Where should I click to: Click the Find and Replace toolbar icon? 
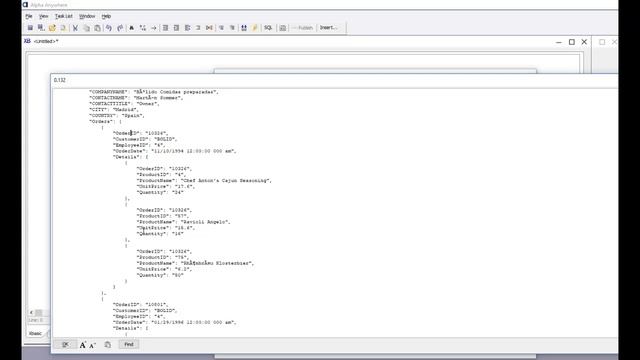[142, 28]
